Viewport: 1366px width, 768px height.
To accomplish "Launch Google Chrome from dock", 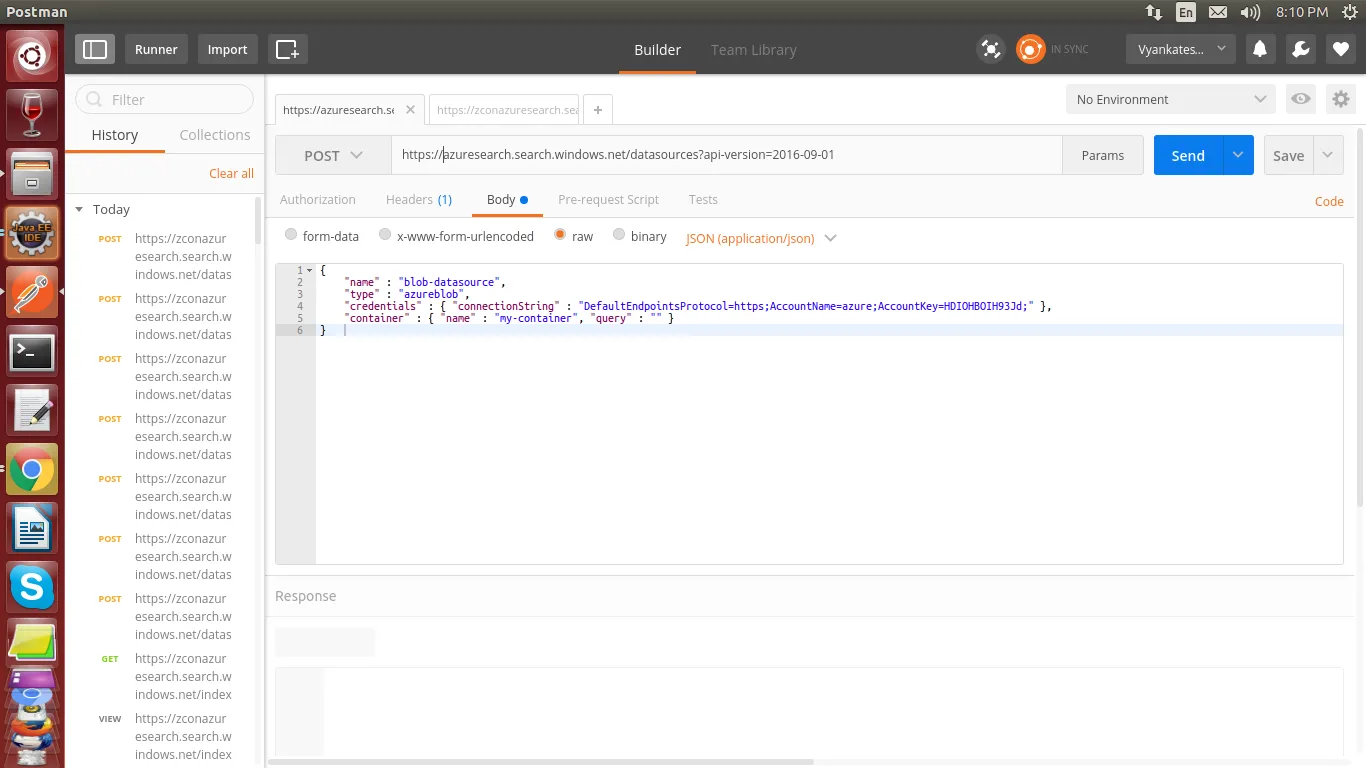I will click(32, 470).
